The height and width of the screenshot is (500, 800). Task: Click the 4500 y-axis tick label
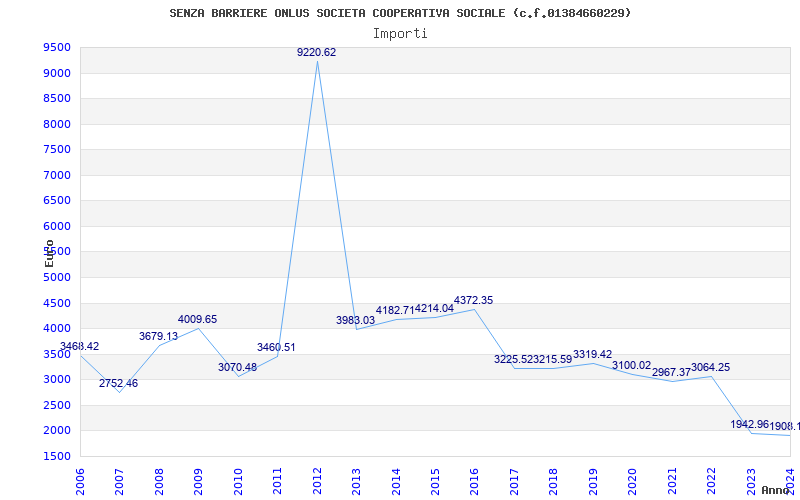57,303
